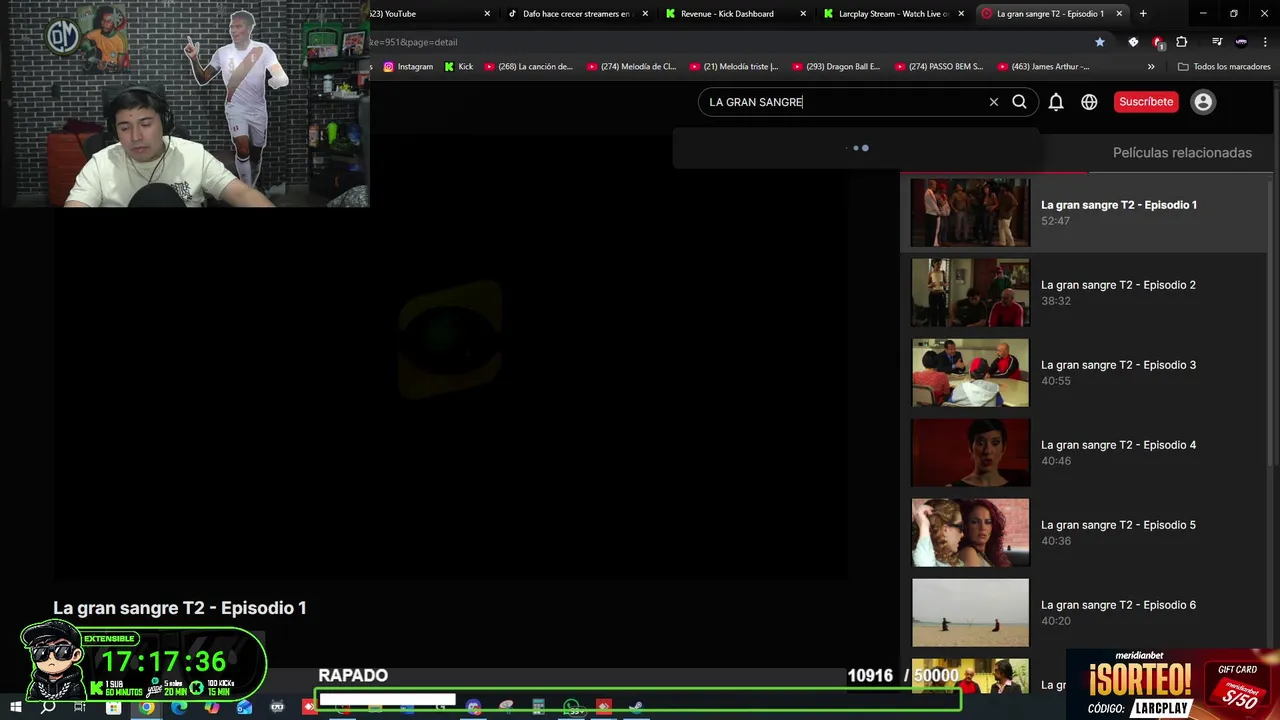Open the notifications bell
The image size is (1280, 720).
(x=1056, y=102)
